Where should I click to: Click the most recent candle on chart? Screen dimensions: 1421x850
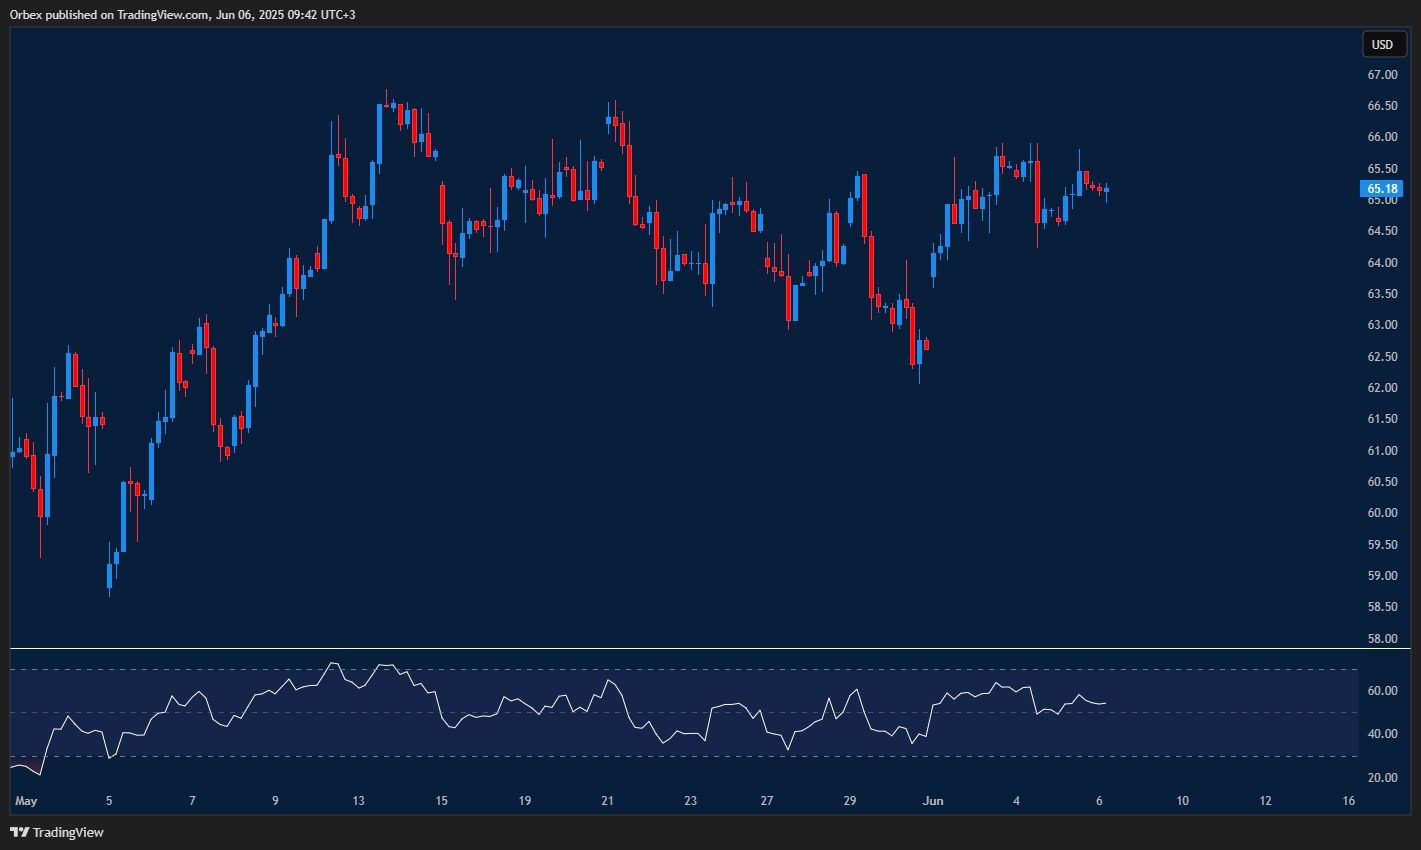click(1106, 190)
